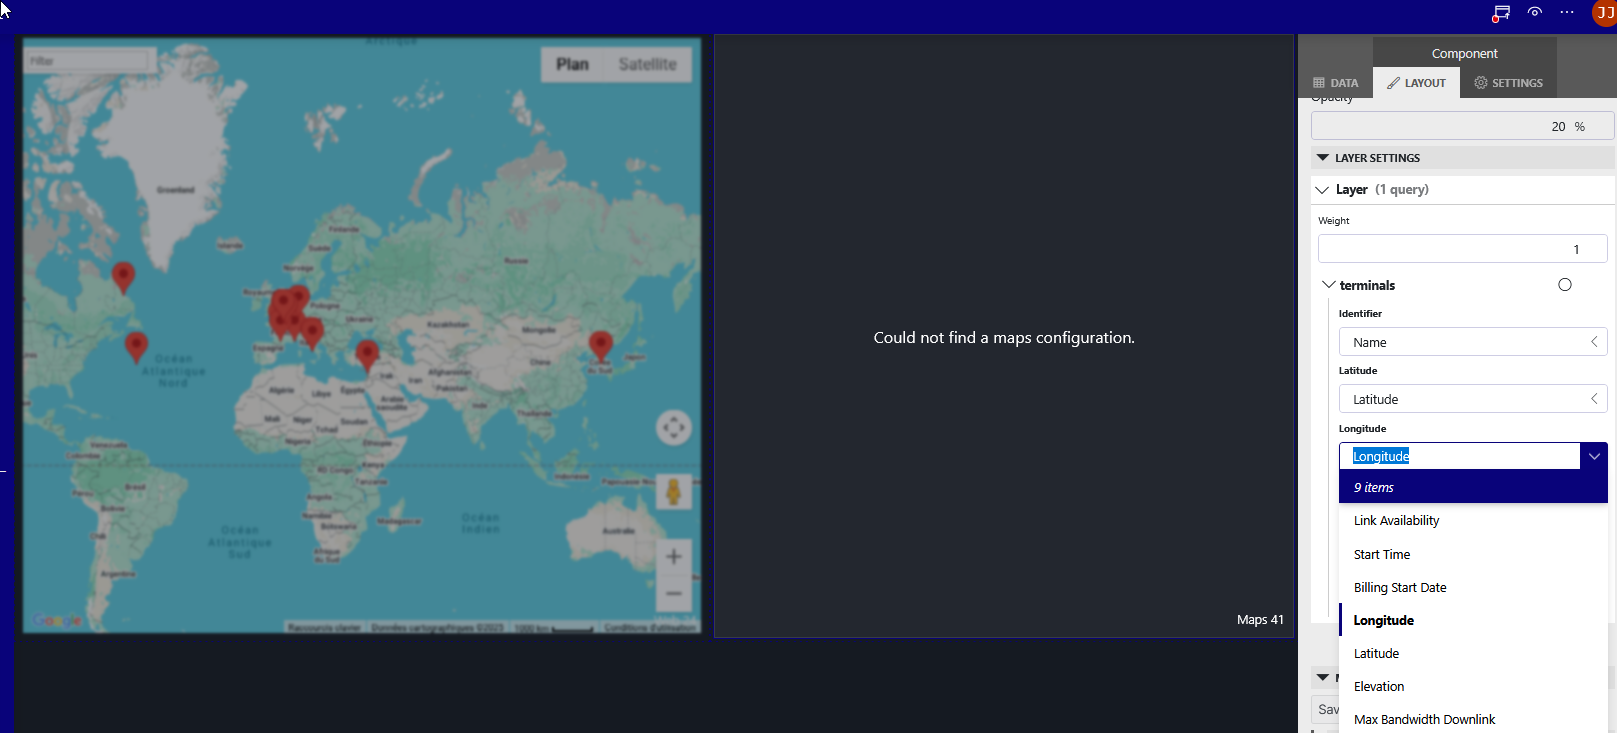Click the 'Could not find a maps configuration.' message
The width and height of the screenshot is (1617, 733).
[x=1004, y=338]
